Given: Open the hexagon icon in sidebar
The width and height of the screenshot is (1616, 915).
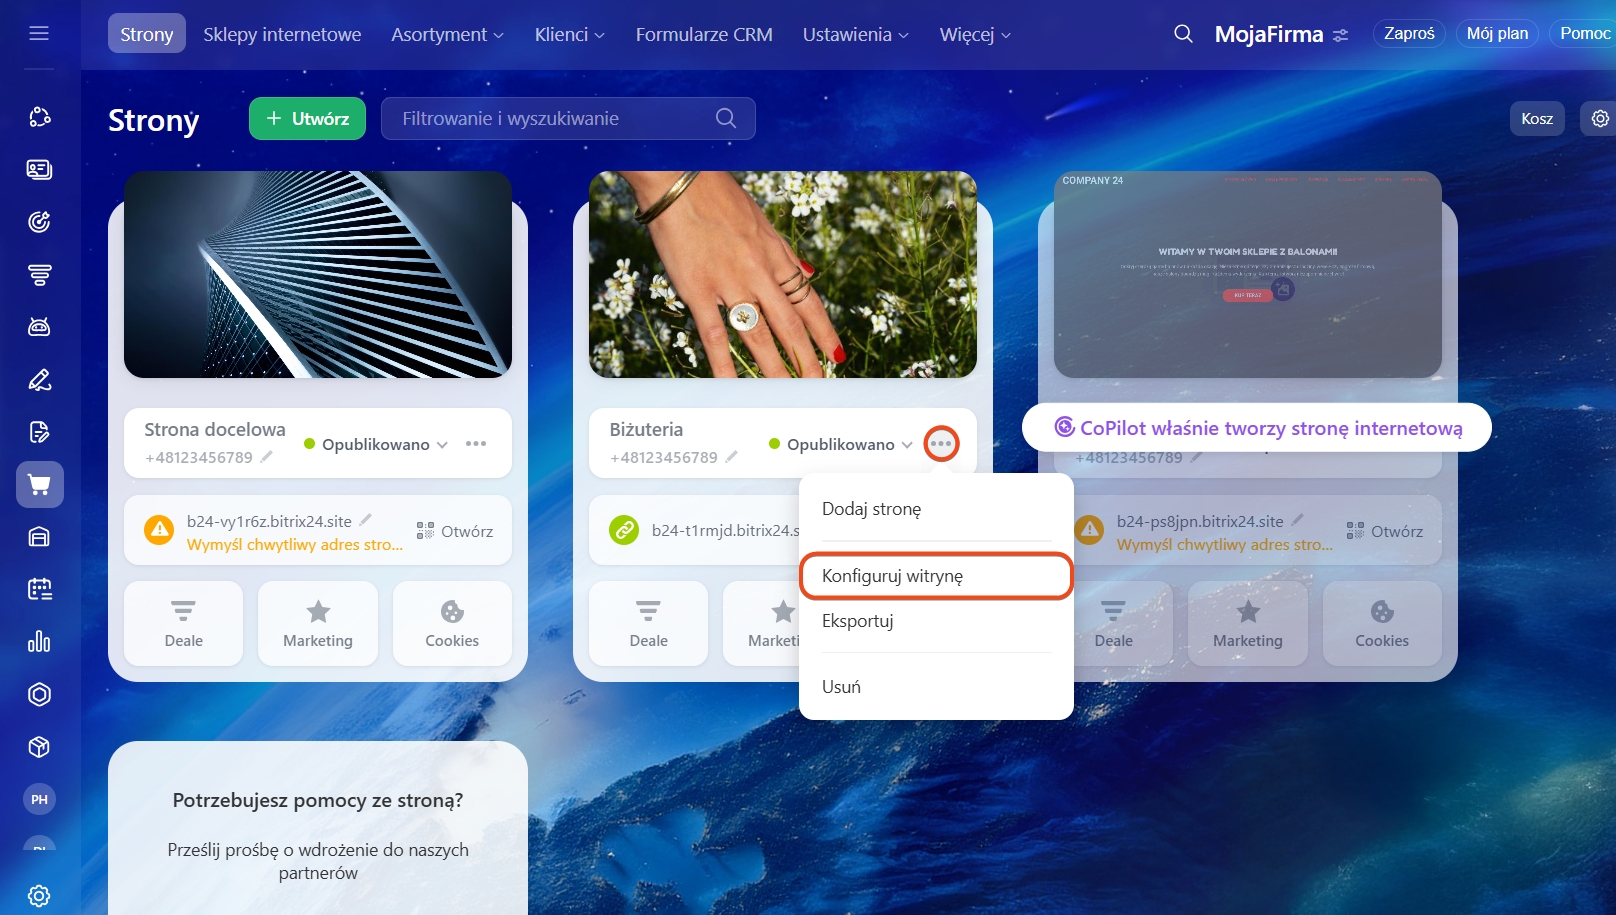Looking at the screenshot, I should coord(39,694).
